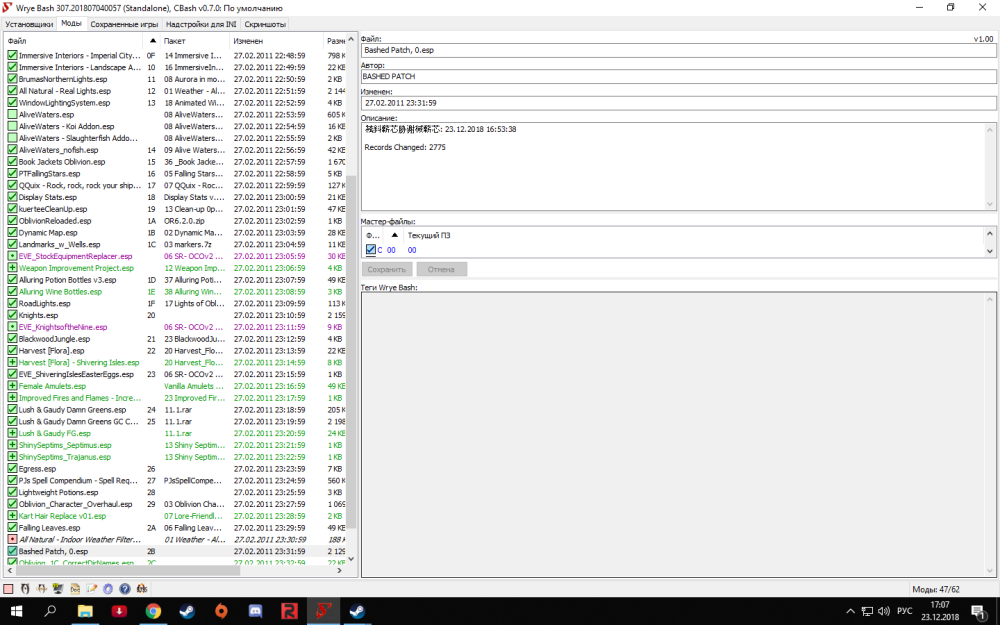Click the mod list scroll right arrow
Screen dimensions: 1000x625
[339, 571]
